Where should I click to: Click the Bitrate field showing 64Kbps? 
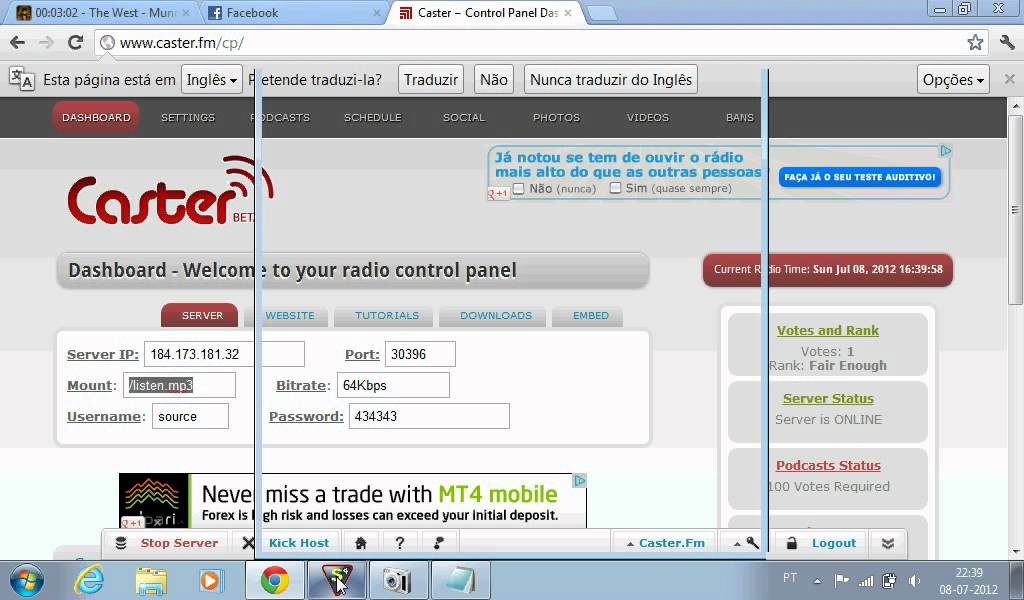(x=393, y=385)
